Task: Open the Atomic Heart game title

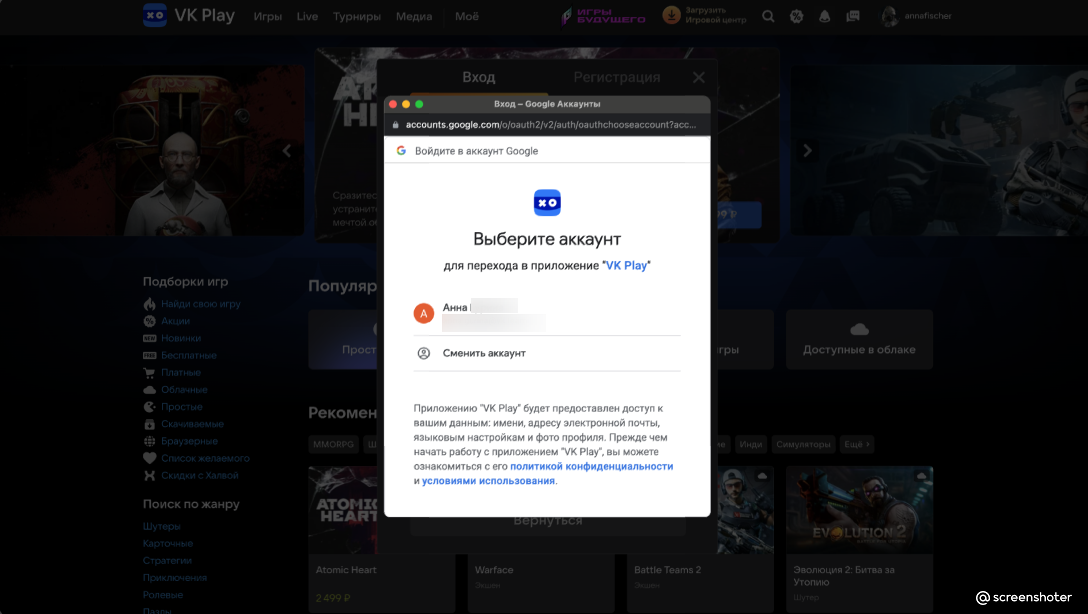Action: click(346, 570)
